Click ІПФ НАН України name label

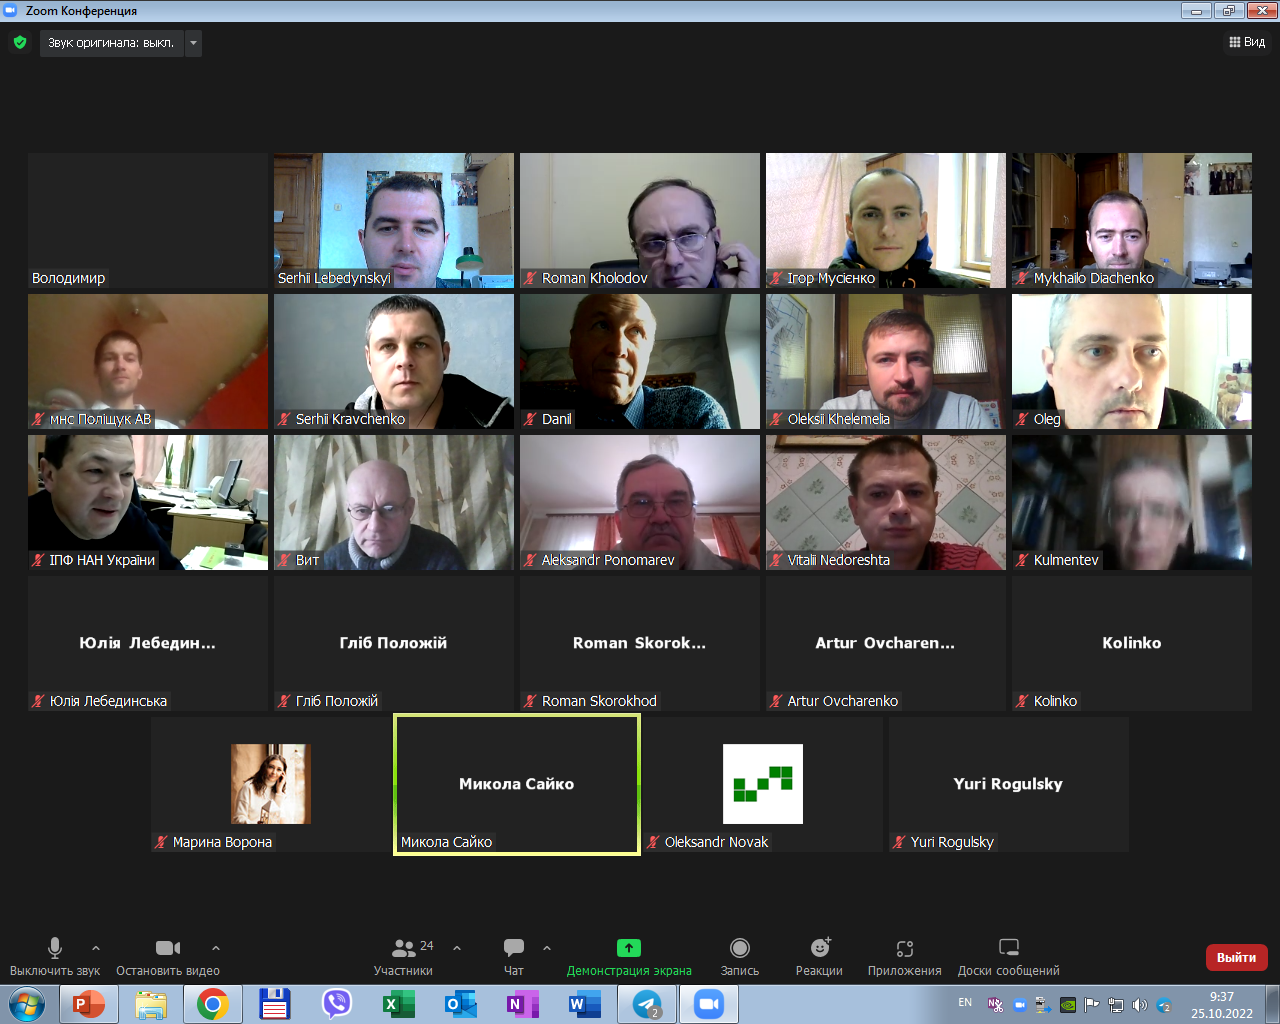[102, 560]
